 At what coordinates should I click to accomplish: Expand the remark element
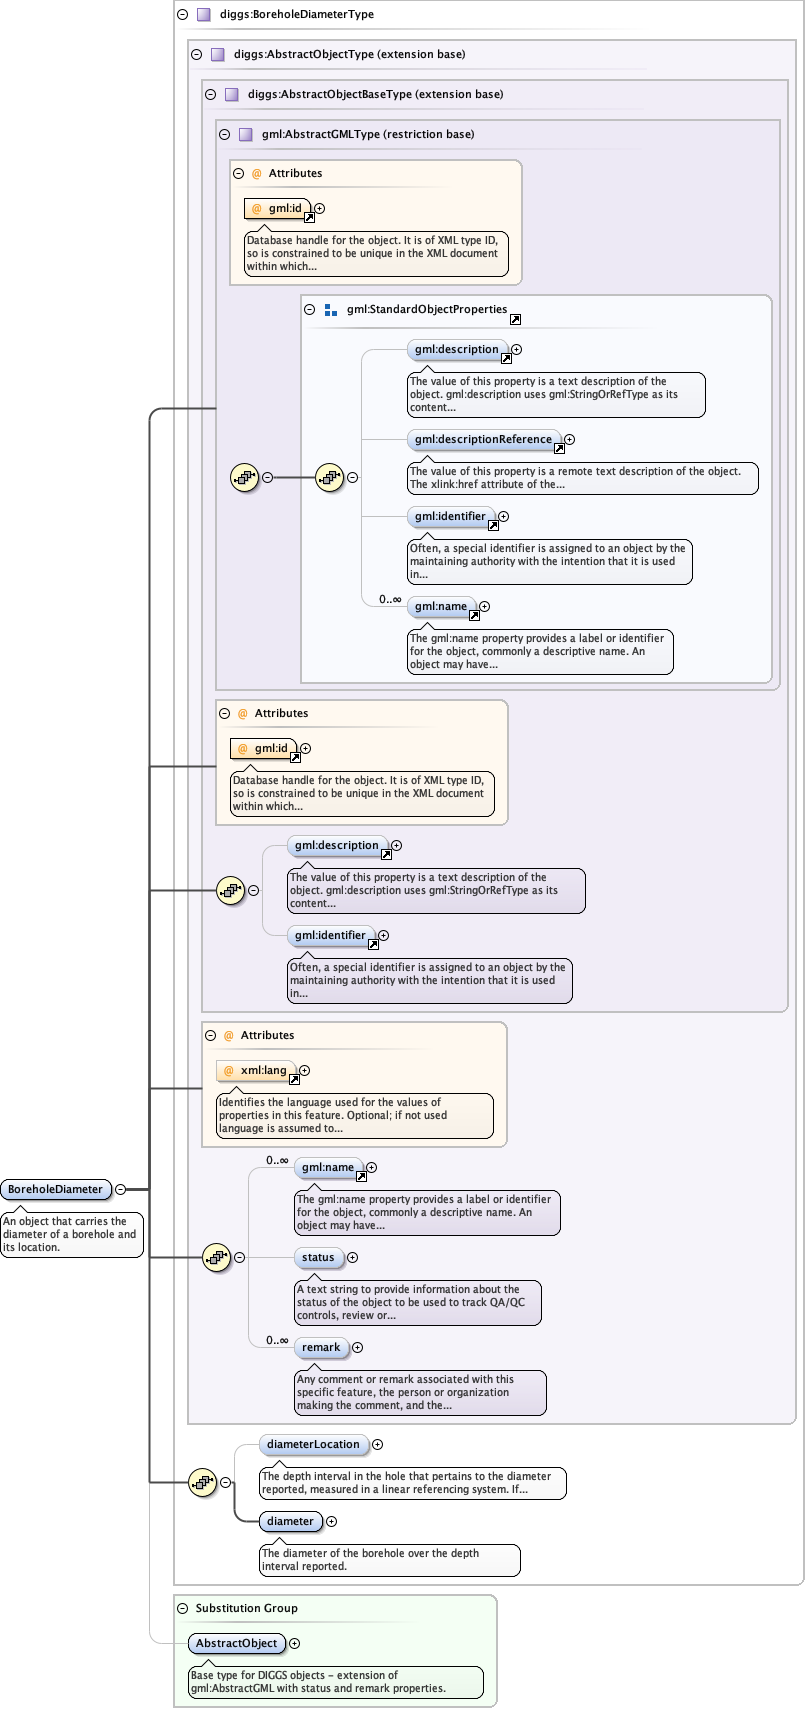point(357,1347)
